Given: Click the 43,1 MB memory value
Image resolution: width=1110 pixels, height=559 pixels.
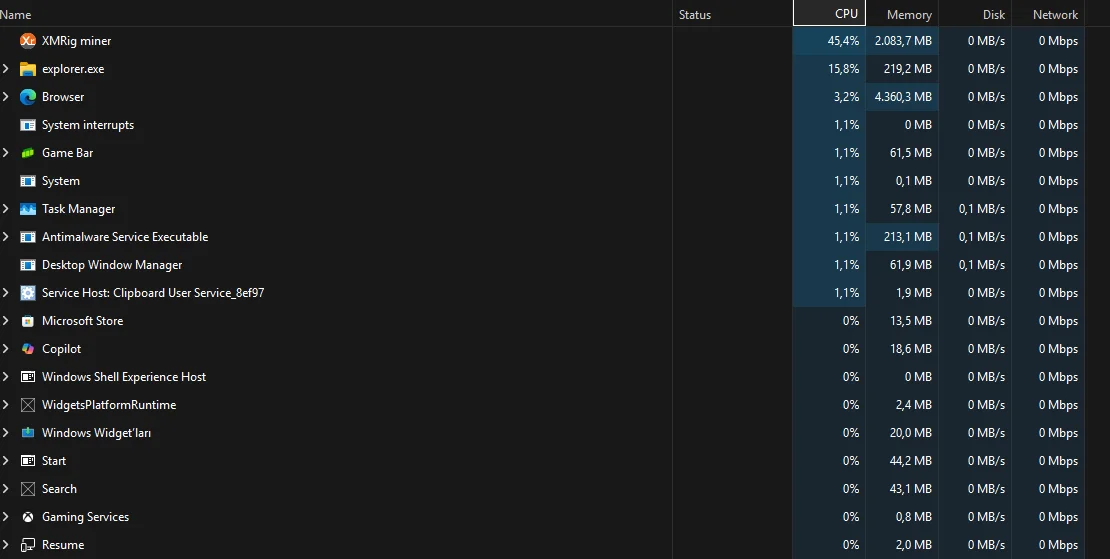Looking at the screenshot, I should (910, 489).
